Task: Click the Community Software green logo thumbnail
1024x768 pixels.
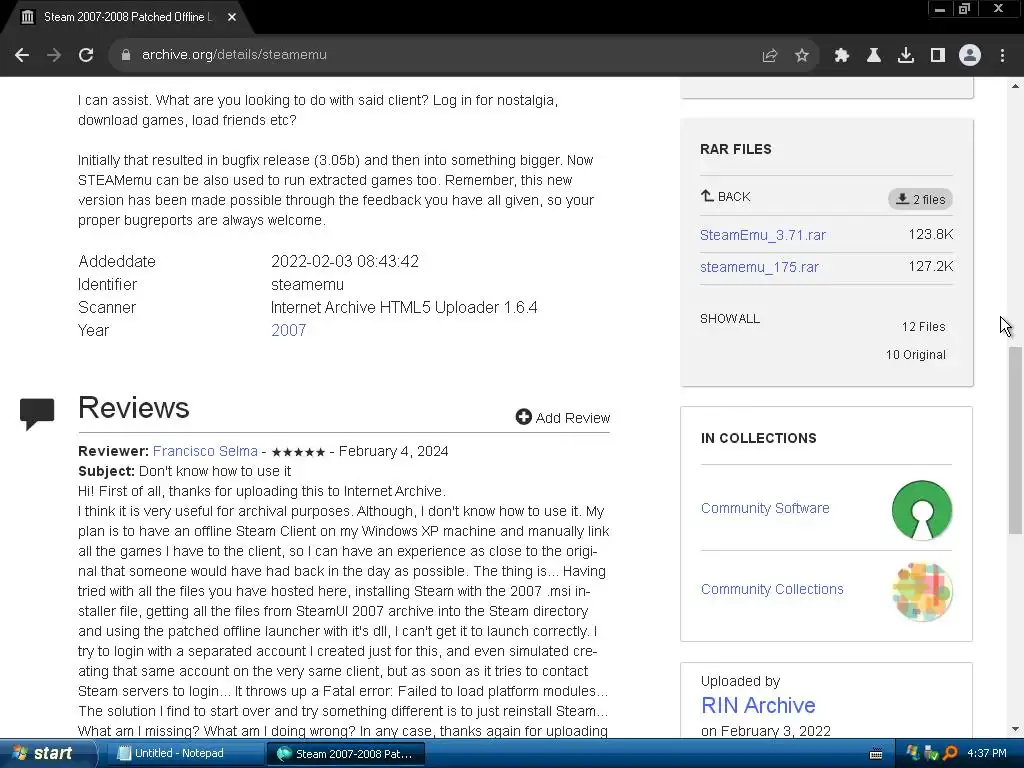Action: (922, 510)
